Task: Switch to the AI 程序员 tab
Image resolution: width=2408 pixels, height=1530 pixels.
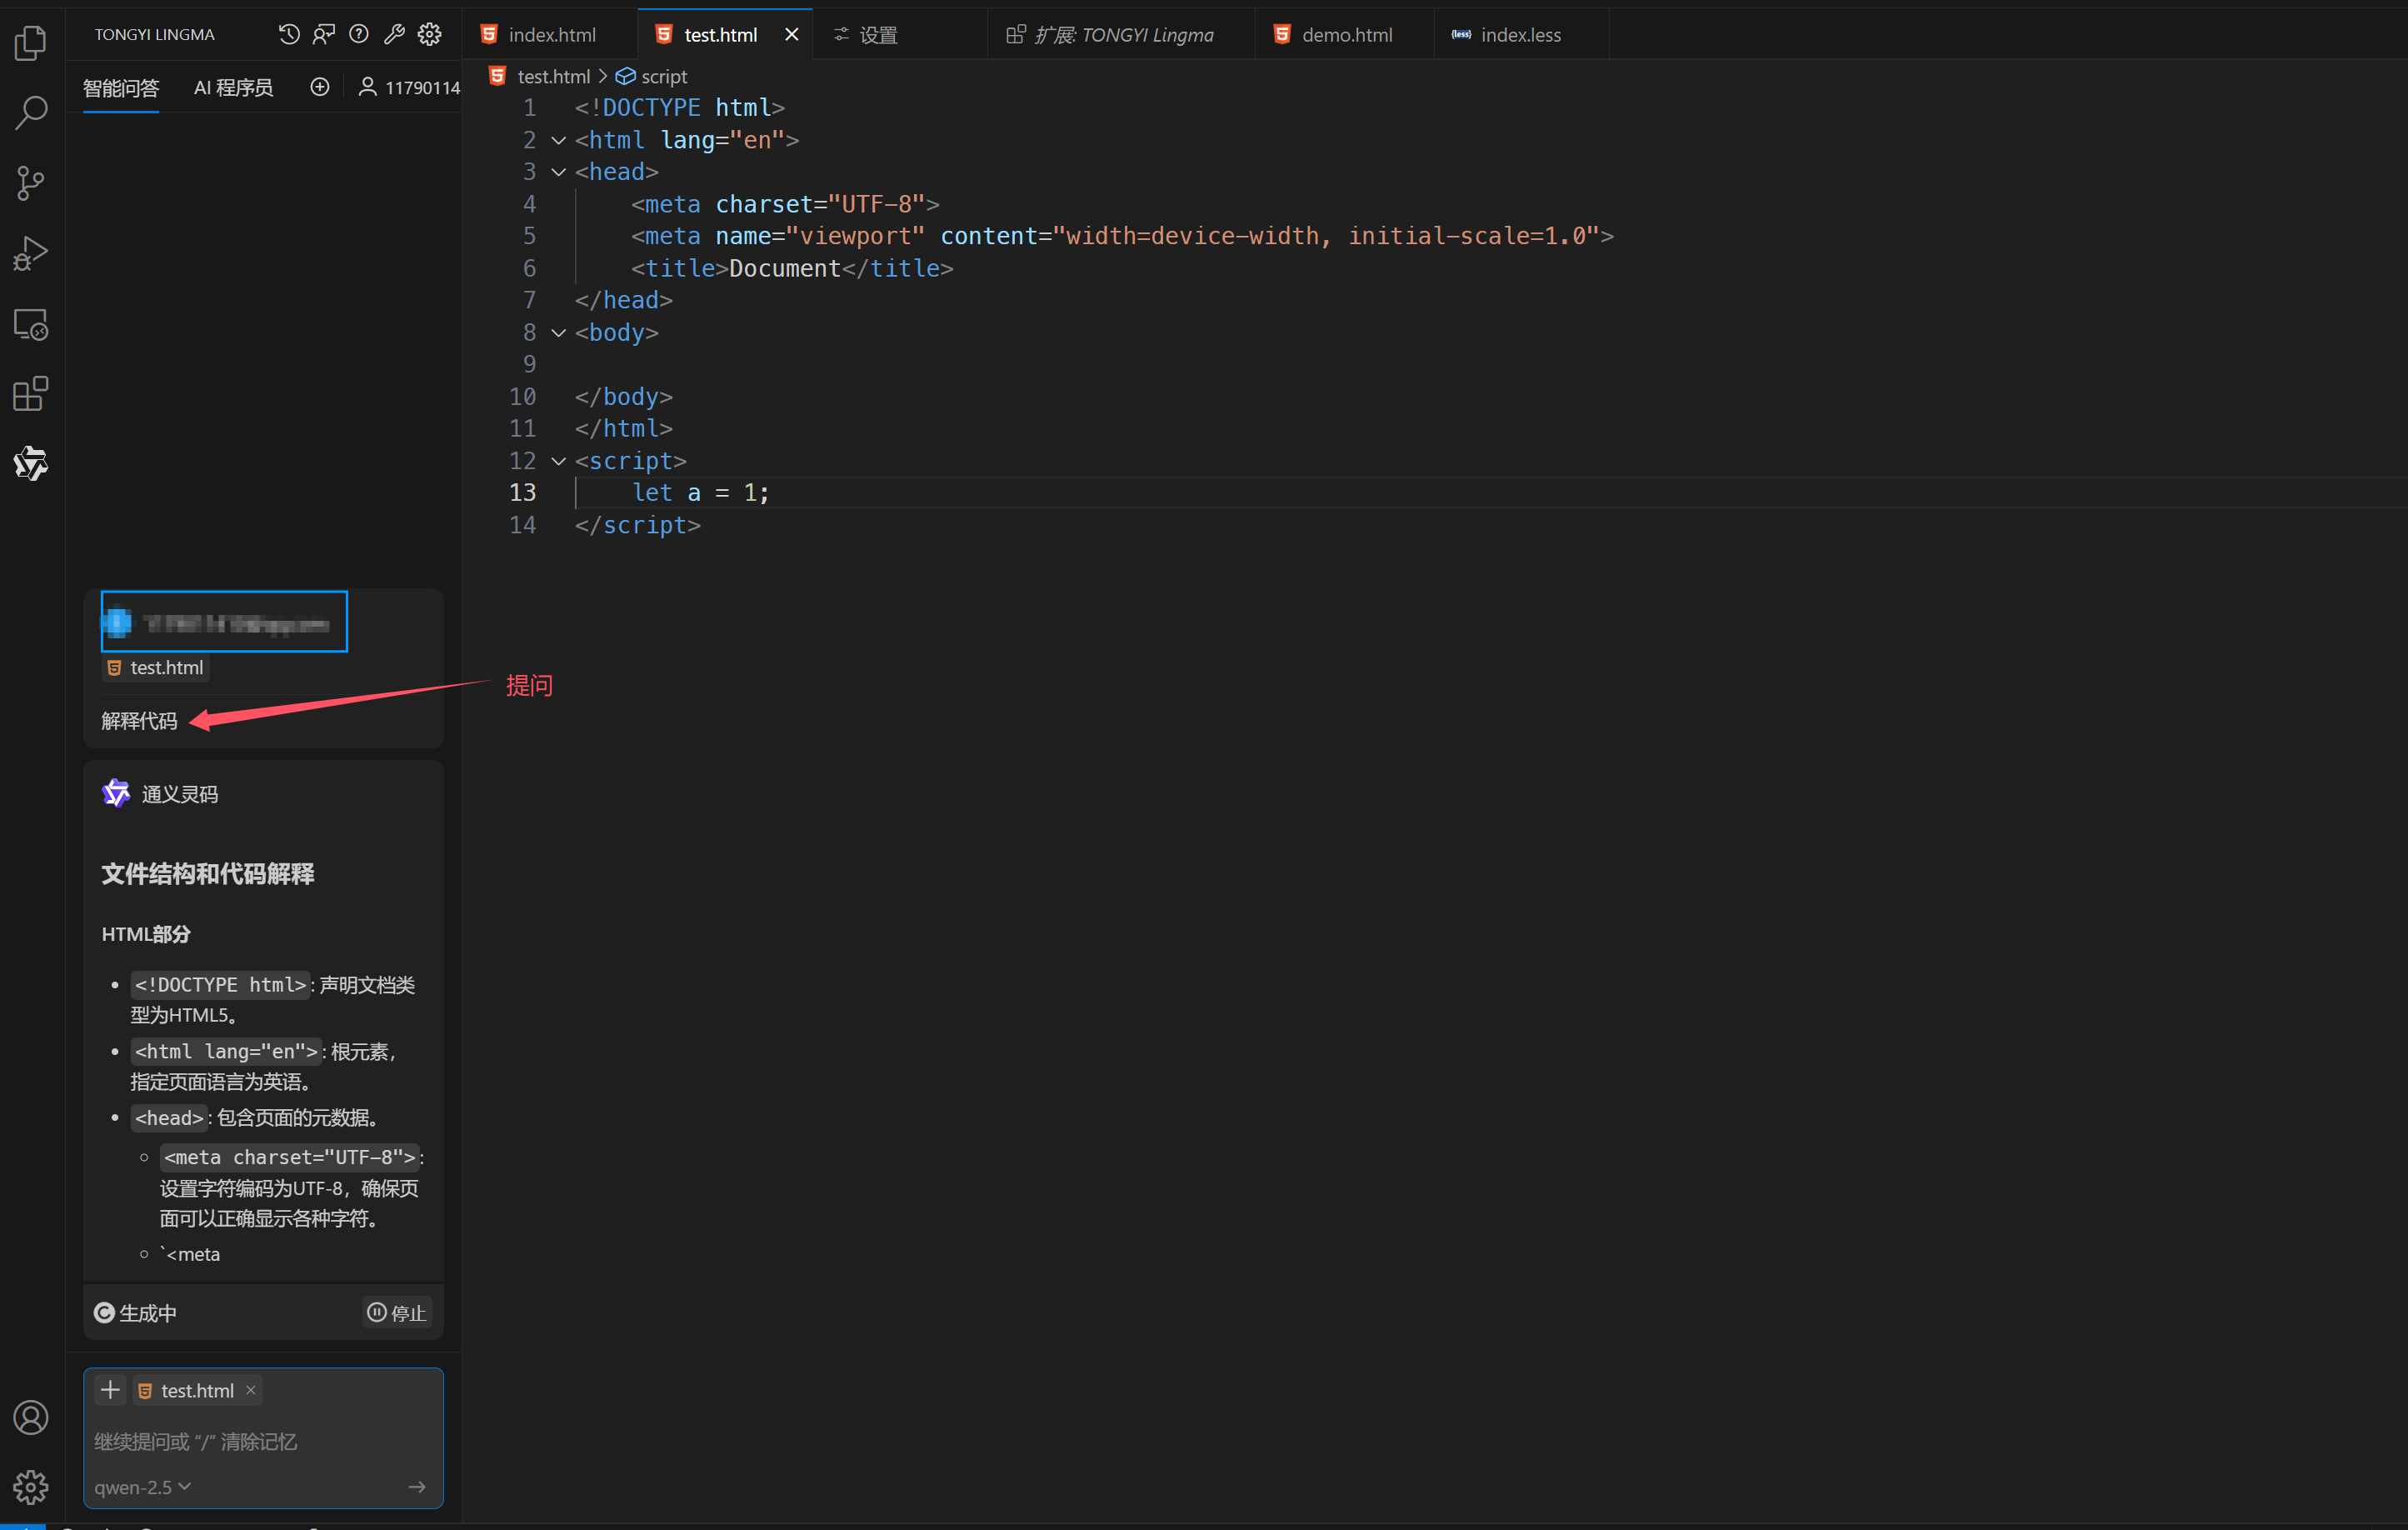Action: pos(233,88)
